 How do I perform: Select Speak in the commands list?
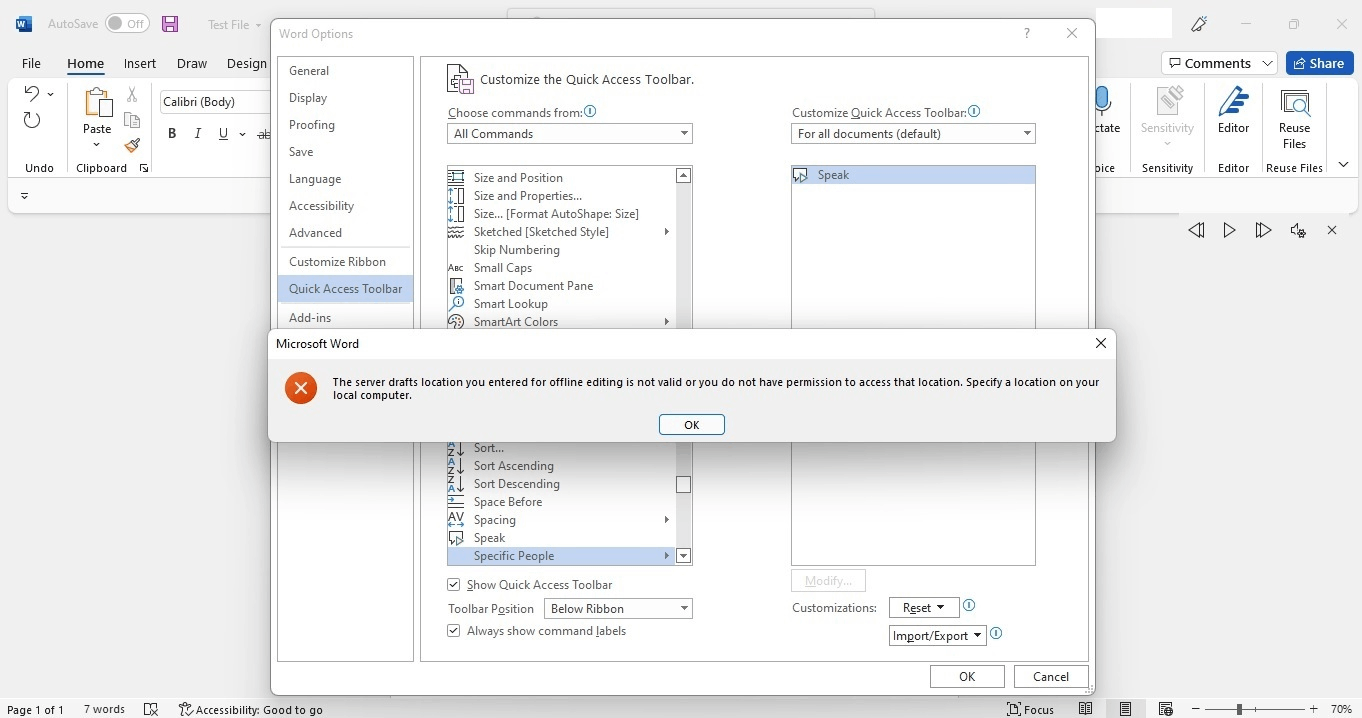point(561,538)
